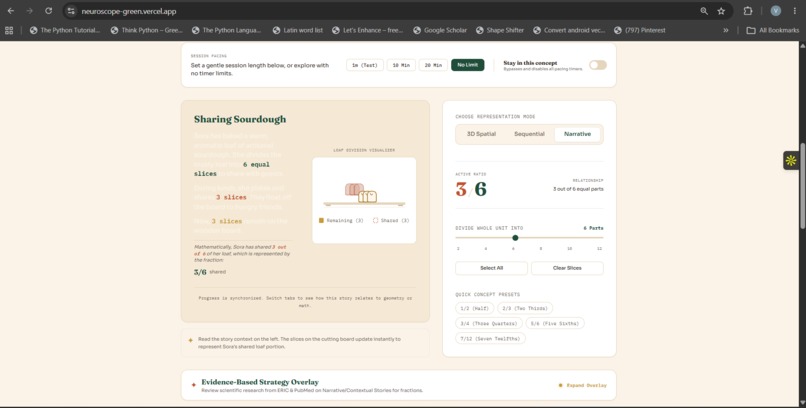
Task: Click the Clear Slices button
Action: point(567,268)
